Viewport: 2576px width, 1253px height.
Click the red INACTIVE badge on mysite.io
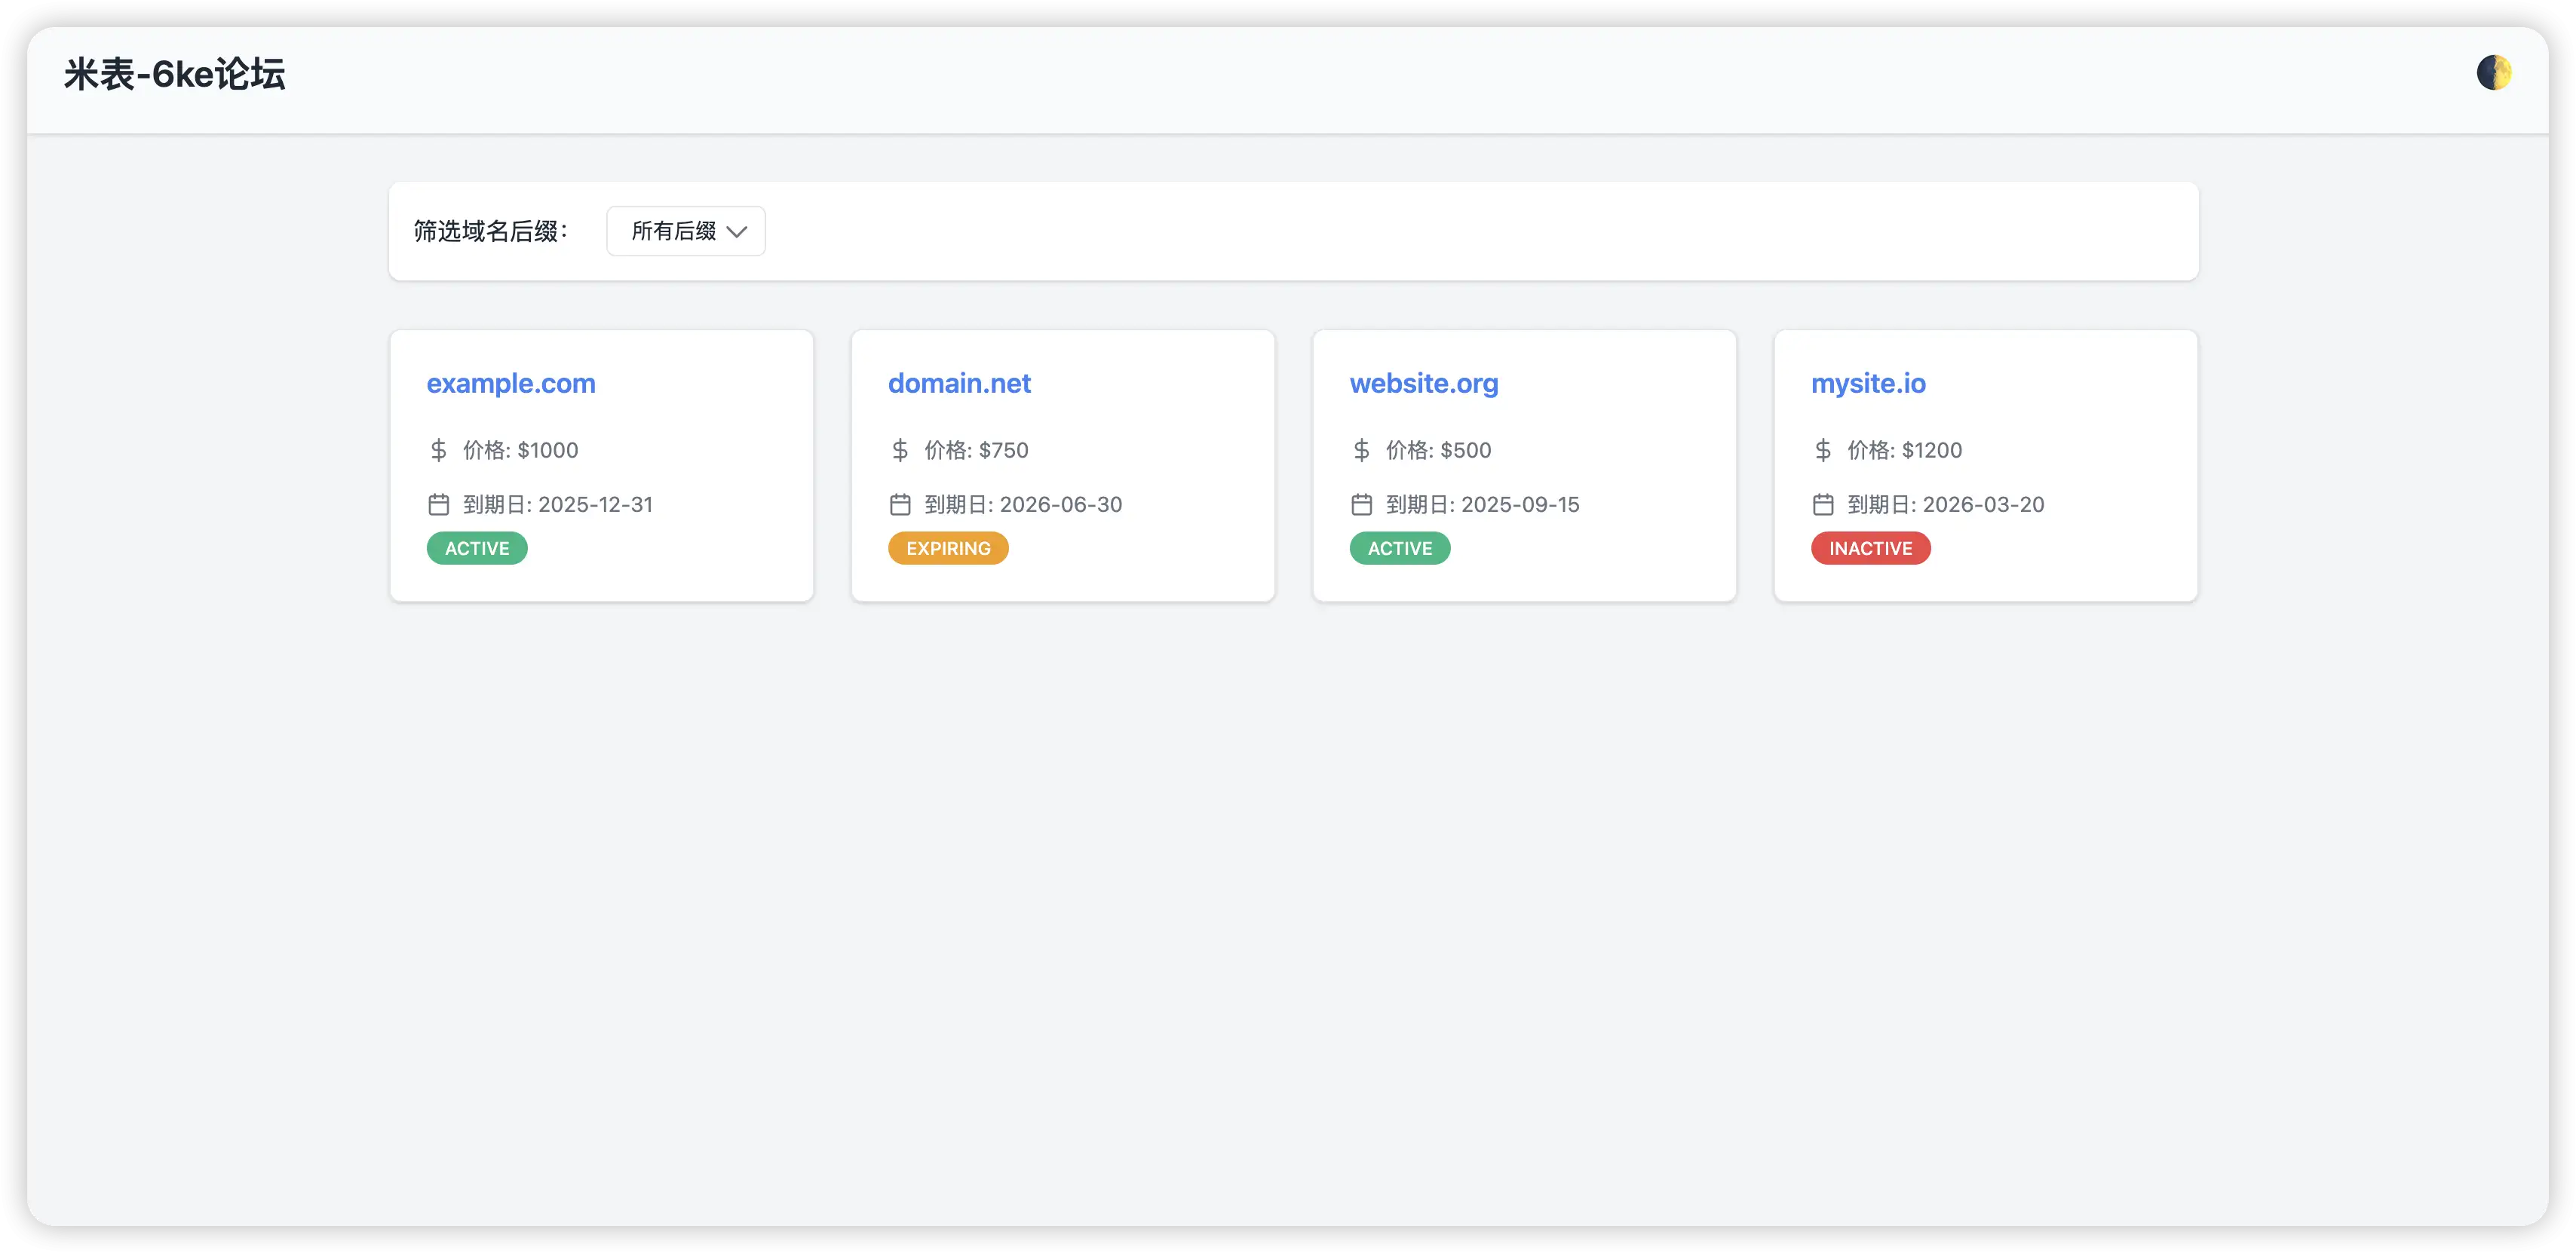[x=1870, y=548]
